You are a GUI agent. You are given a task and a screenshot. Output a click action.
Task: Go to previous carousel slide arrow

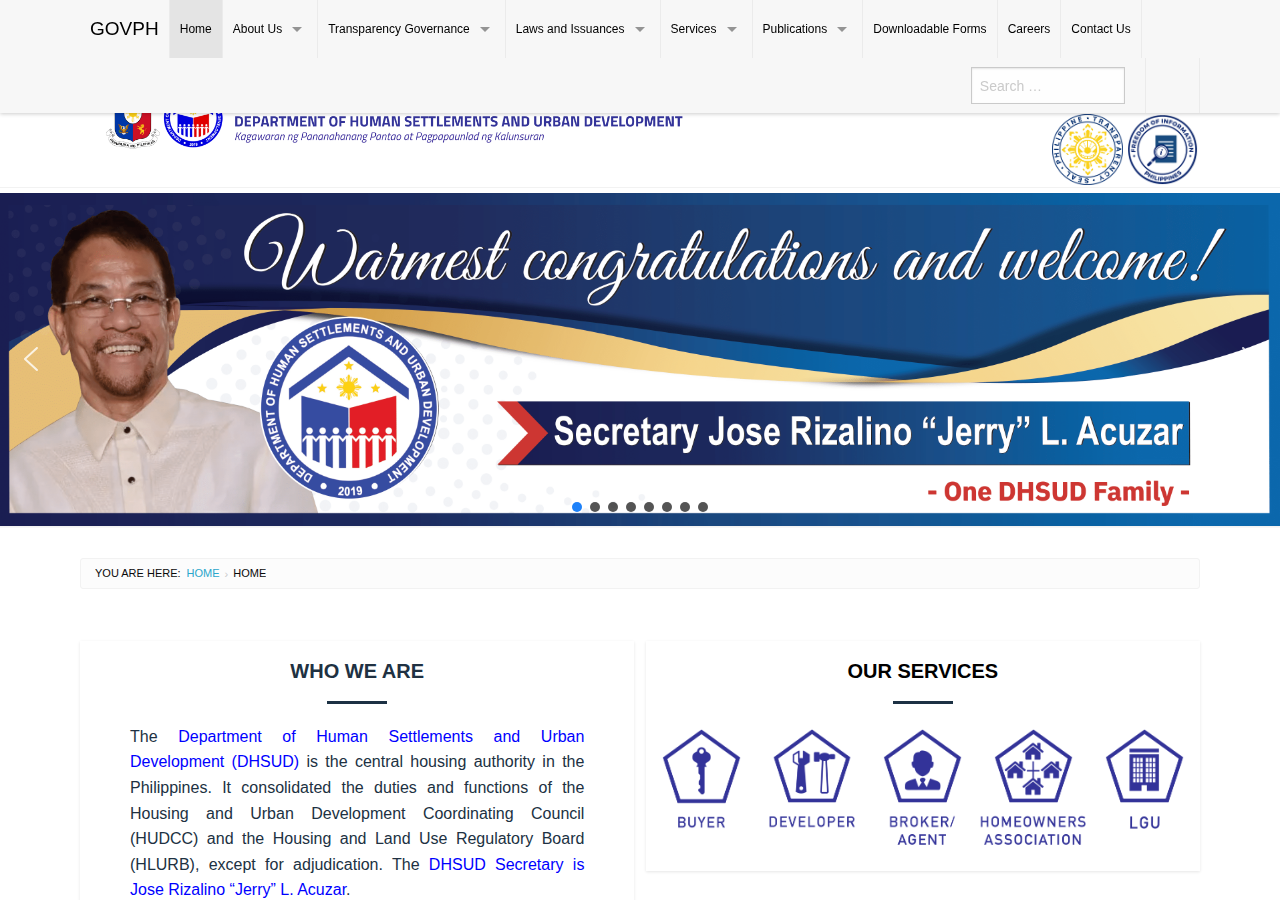(x=31, y=359)
